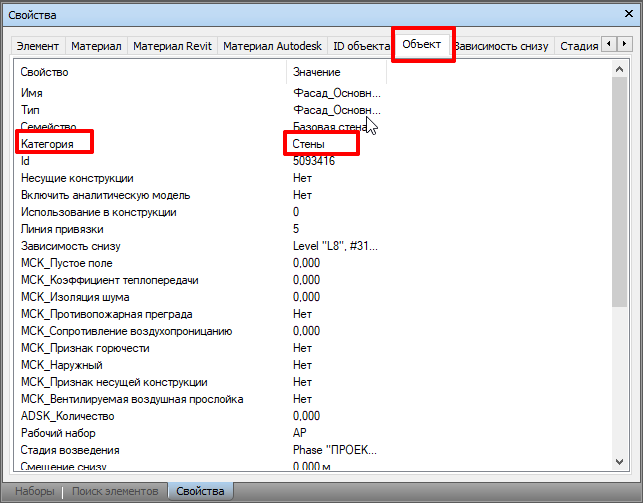The image size is (643, 503).
Task: Switch to Поиск элементов panel tab
Action: point(115,491)
